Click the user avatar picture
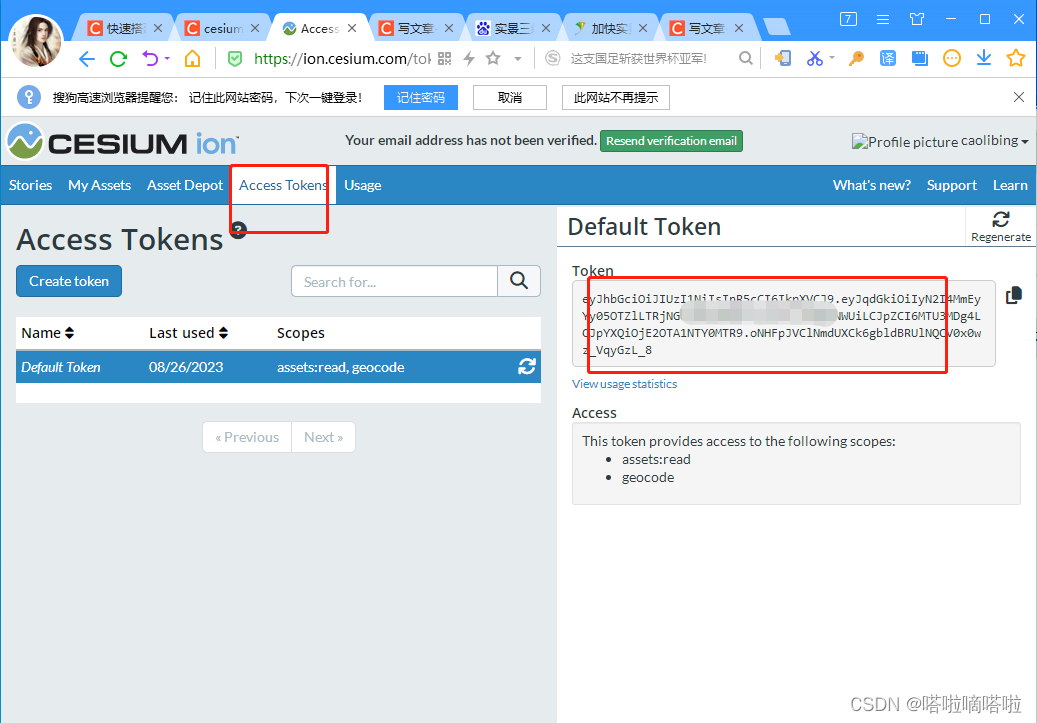 click(x=37, y=40)
